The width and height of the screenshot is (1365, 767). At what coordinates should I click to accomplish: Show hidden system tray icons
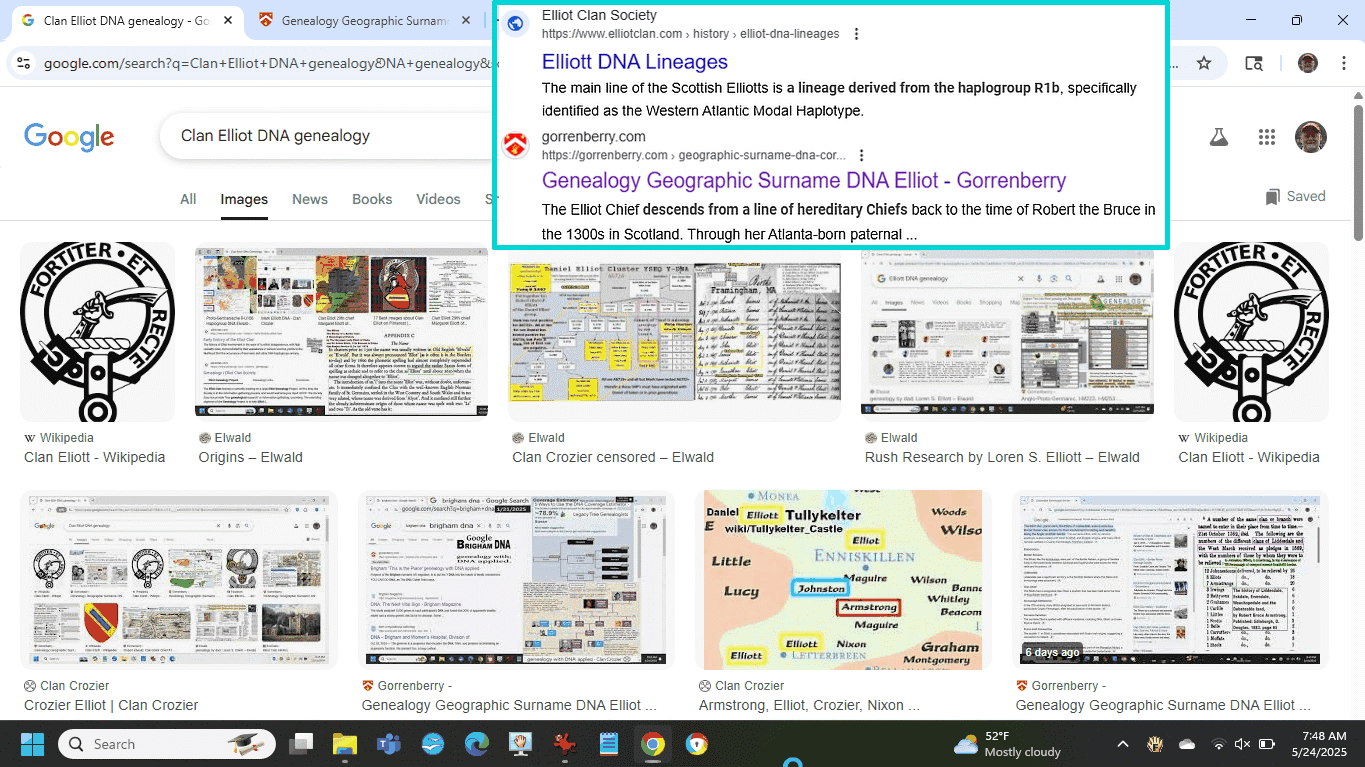[x=1122, y=744]
